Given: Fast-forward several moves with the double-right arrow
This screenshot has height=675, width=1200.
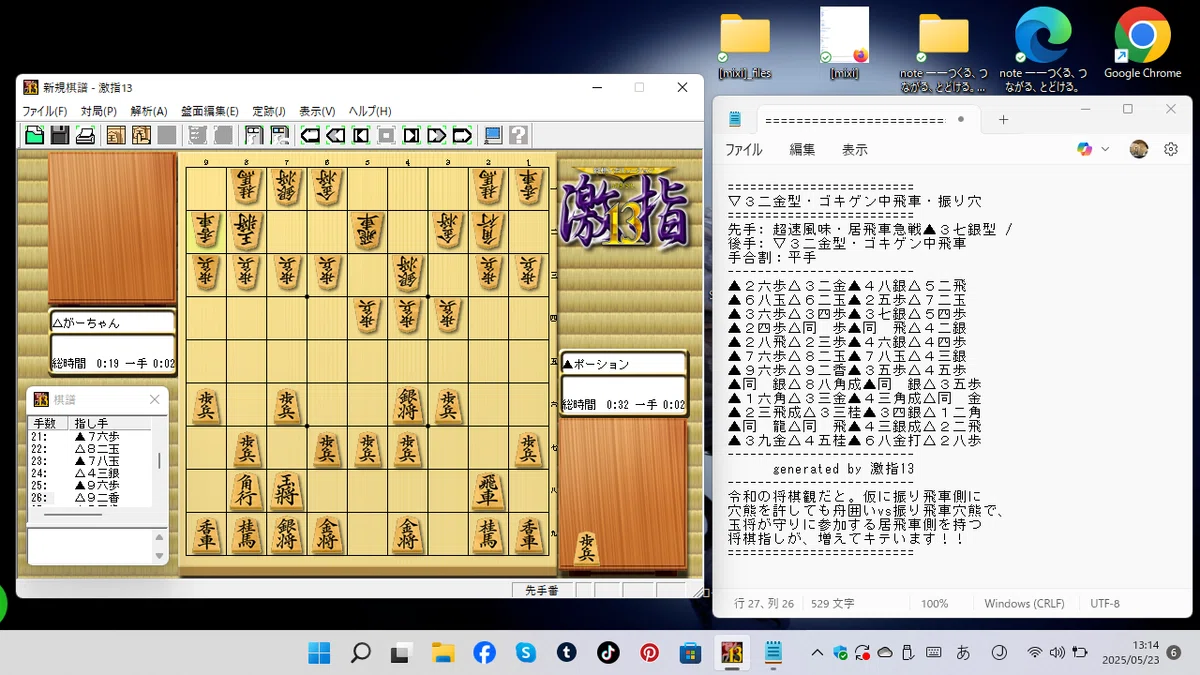Looking at the screenshot, I should [437, 135].
